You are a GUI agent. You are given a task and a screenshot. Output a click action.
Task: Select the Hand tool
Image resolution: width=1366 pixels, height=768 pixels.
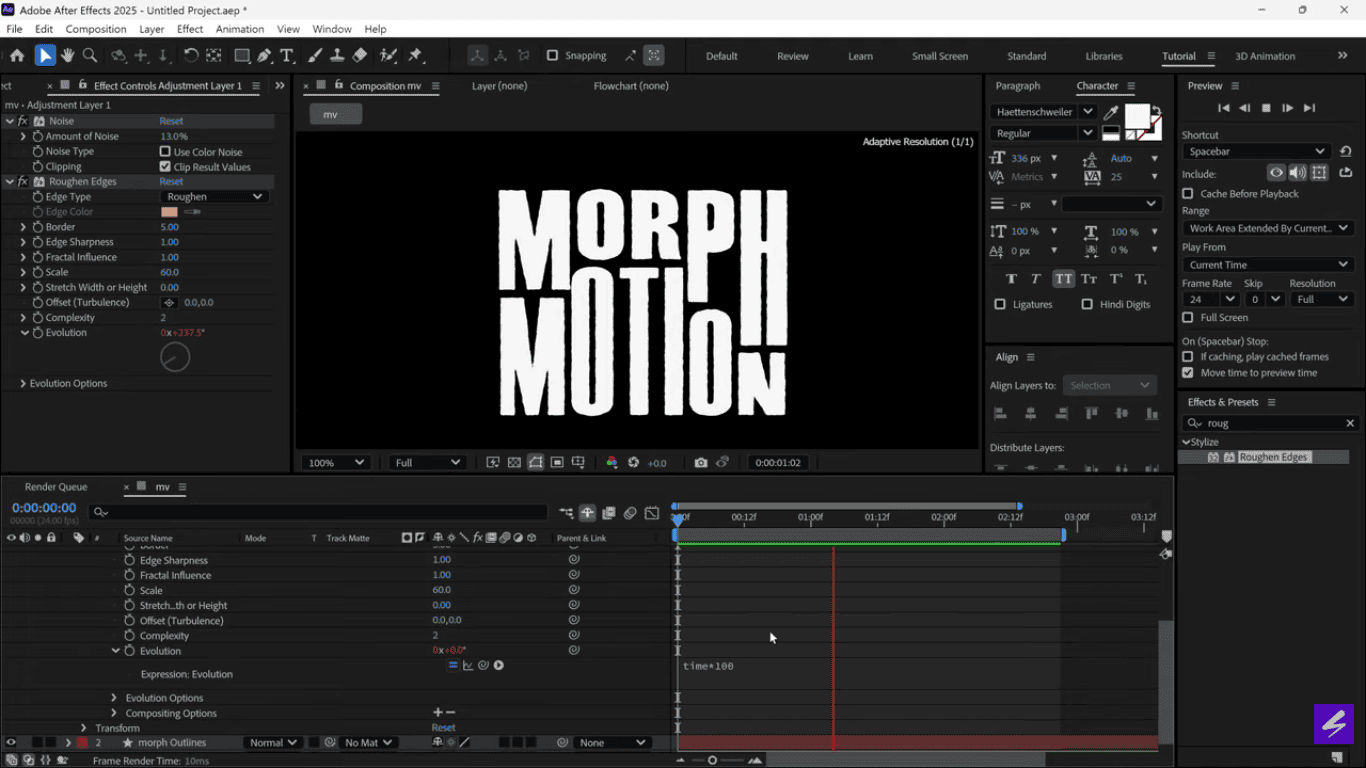(x=68, y=56)
